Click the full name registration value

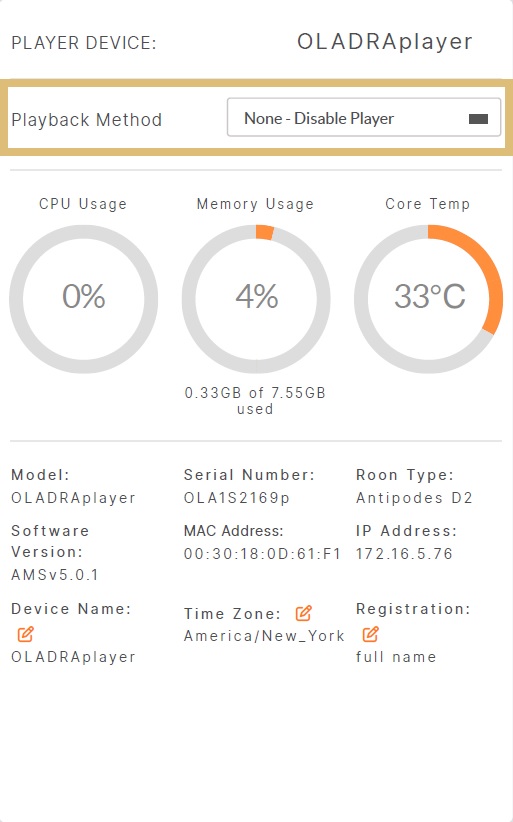click(396, 657)
